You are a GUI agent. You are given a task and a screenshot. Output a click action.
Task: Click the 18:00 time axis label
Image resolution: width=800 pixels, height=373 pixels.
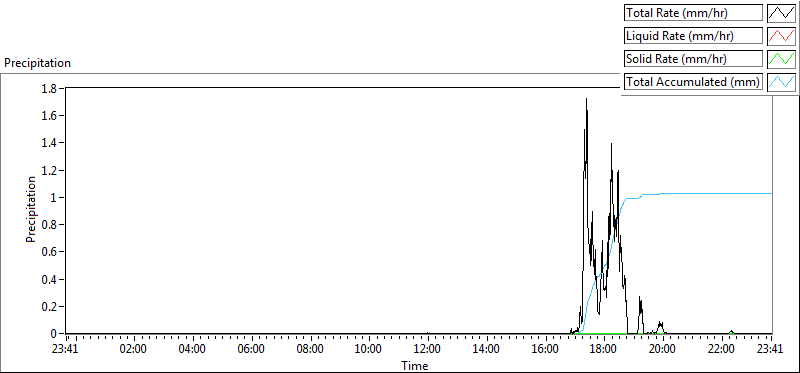click(x=604, y=350)
